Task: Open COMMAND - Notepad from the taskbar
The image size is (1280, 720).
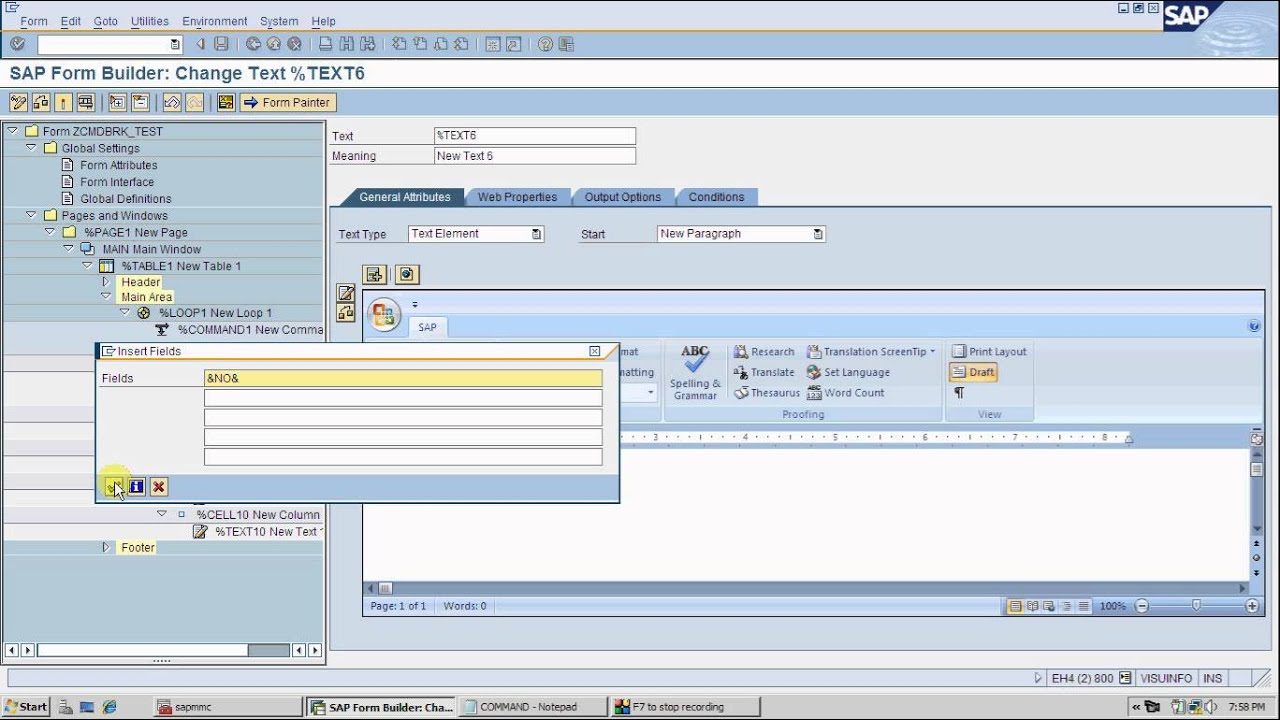Action: pyautogui.click(x=534, y=707)
